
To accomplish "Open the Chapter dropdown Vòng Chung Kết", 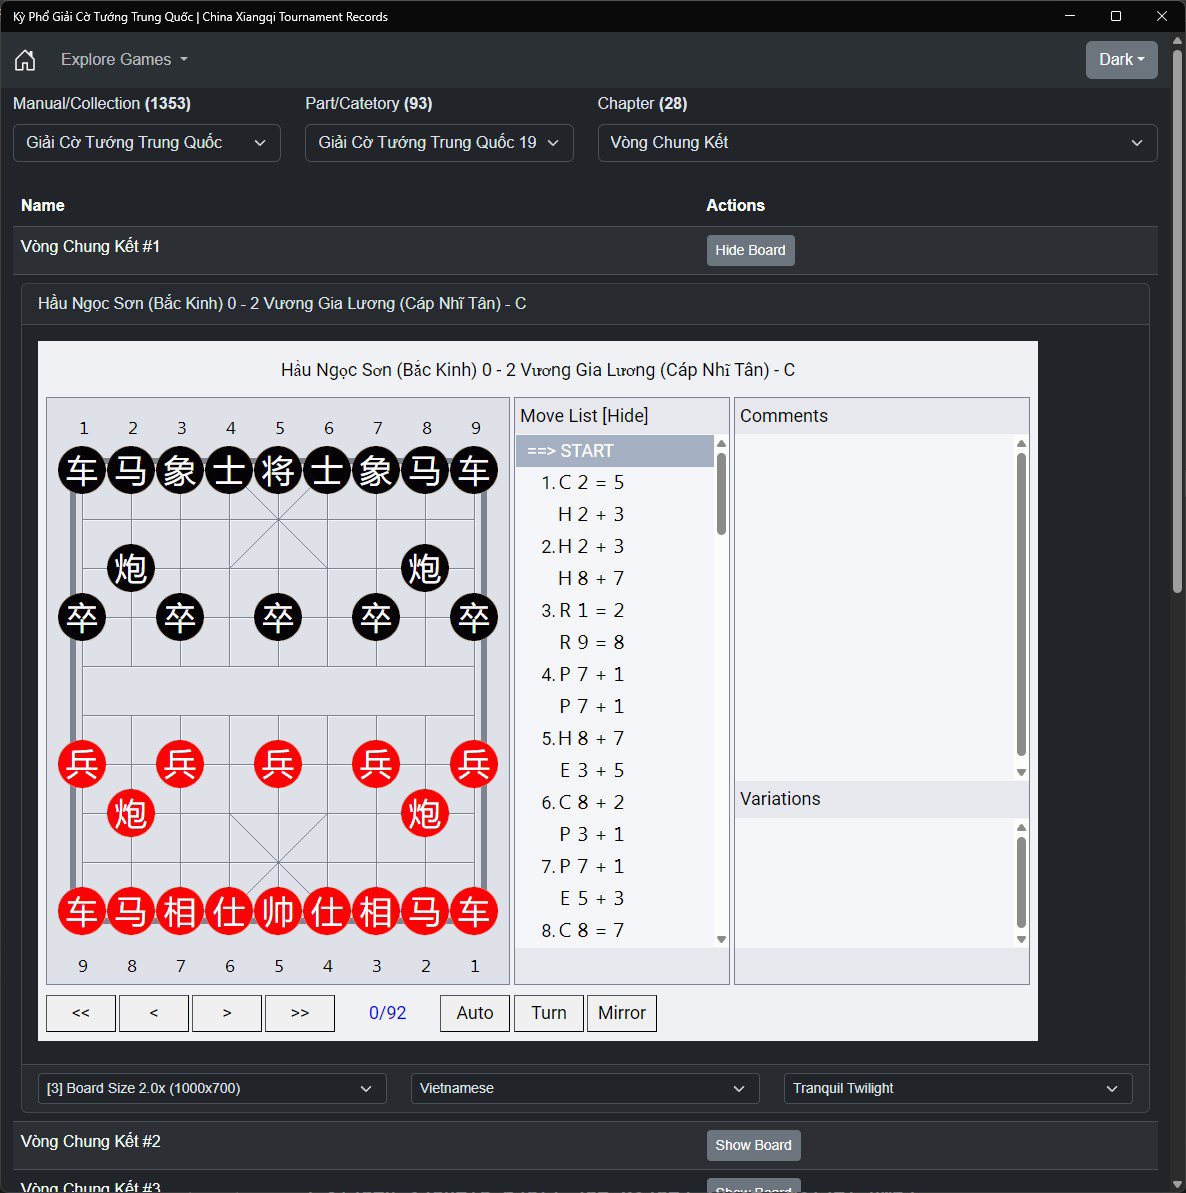I will click(x=877, y=143).
